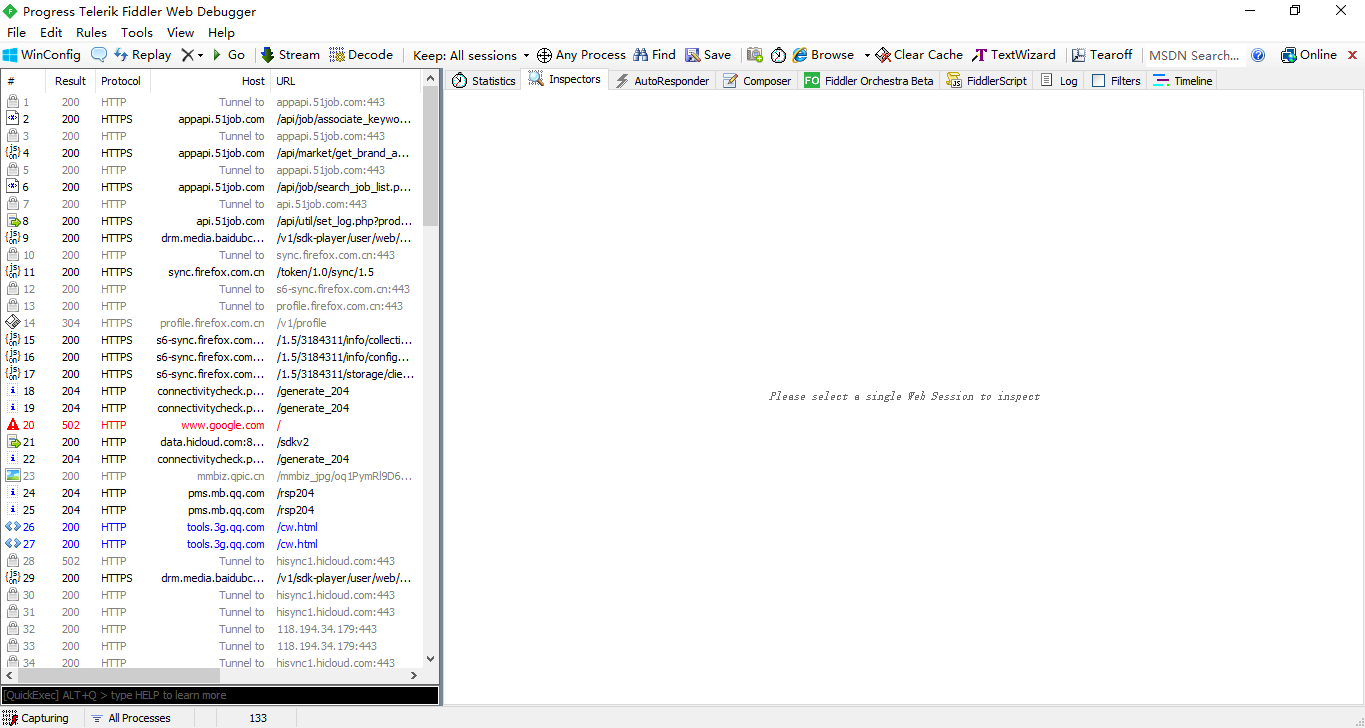This screenshot has height=728, width=1365.
Task: Switch to the Statistics tab
Action: point(483,81)
